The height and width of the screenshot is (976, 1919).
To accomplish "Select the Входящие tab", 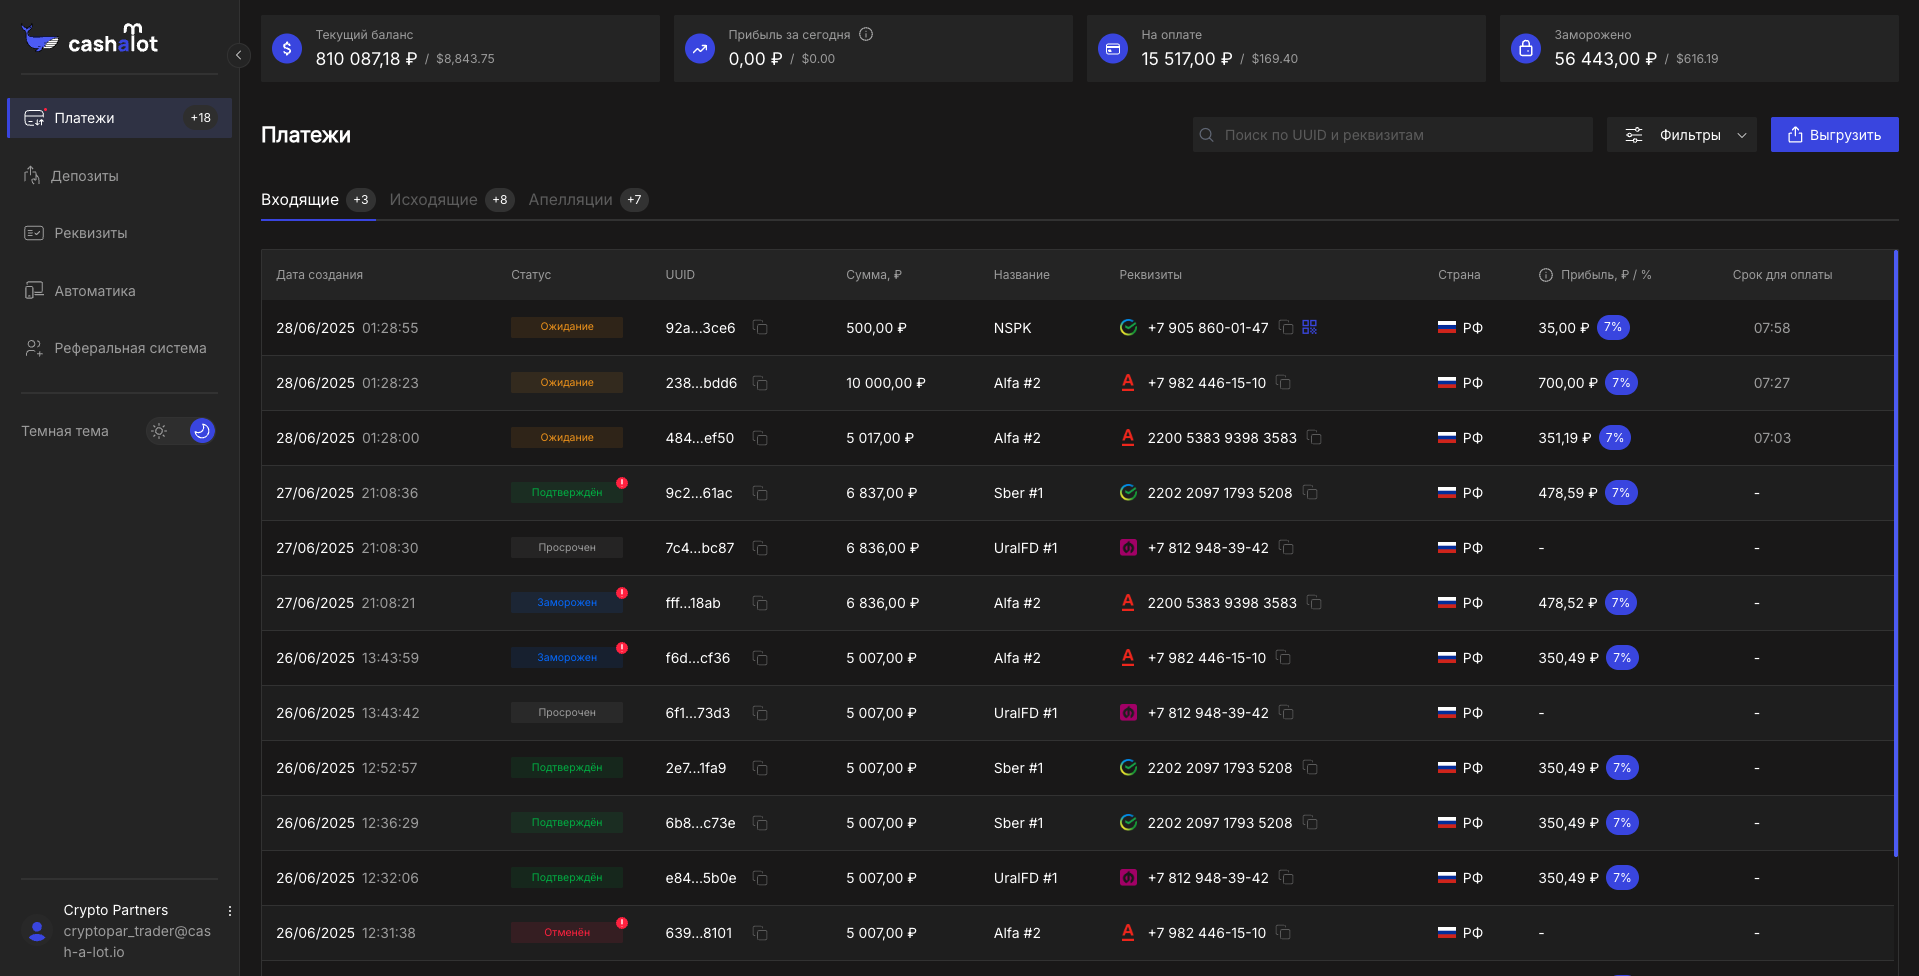I will 318,200.
